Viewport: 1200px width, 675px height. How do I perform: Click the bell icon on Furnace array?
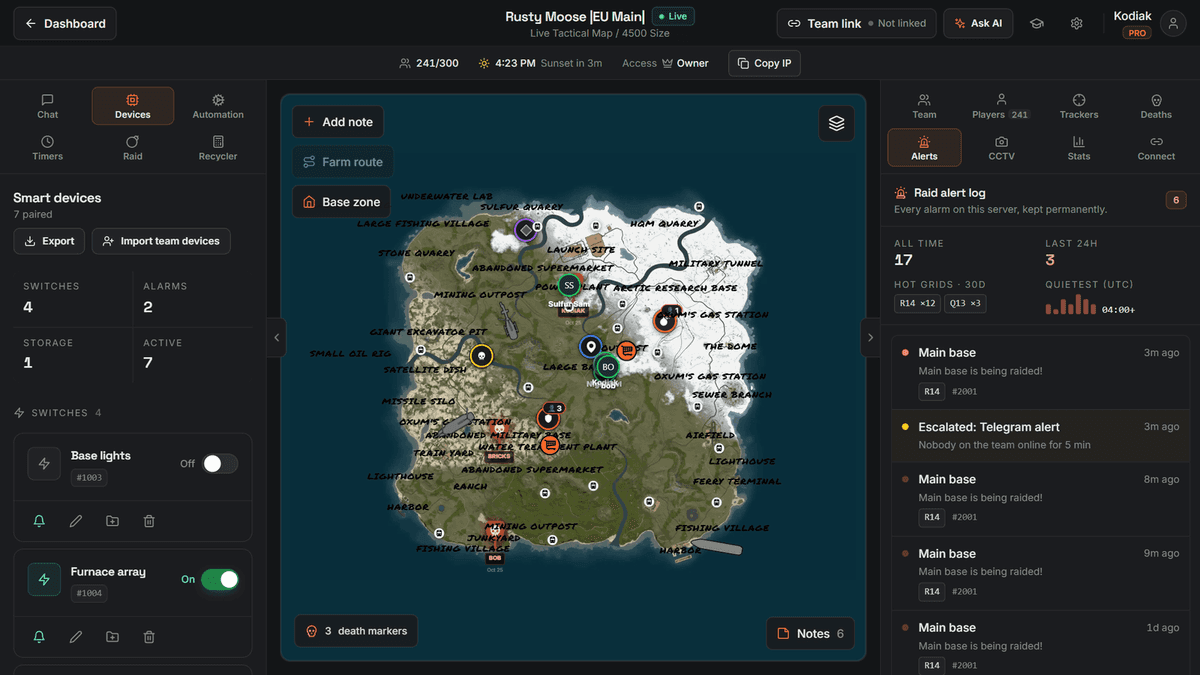pos(39,637)
